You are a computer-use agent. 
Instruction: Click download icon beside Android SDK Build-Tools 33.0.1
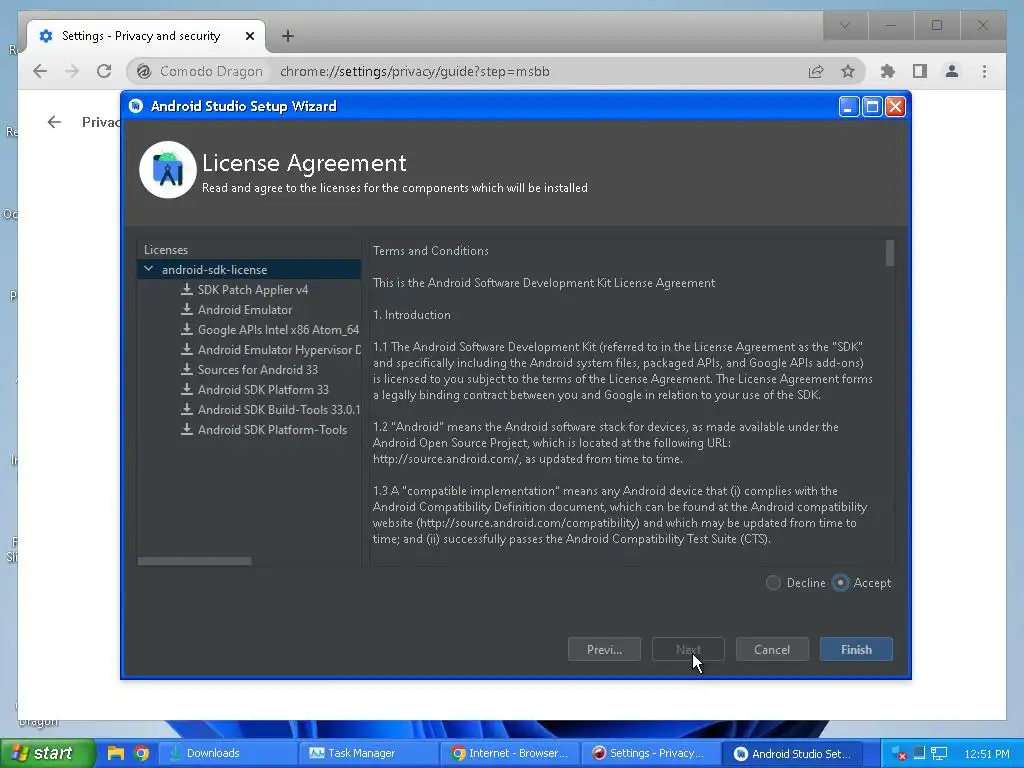(187, 409)
